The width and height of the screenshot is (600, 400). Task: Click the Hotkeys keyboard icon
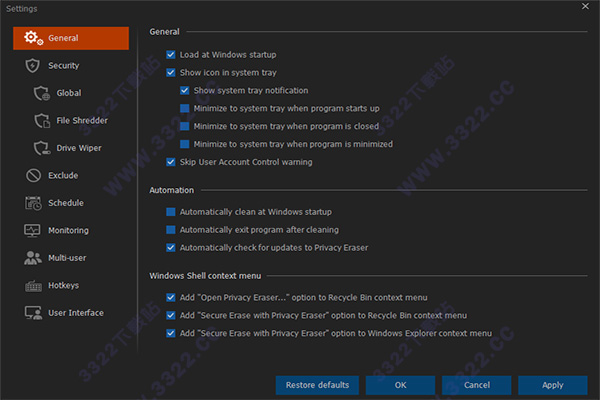(31, 286)
